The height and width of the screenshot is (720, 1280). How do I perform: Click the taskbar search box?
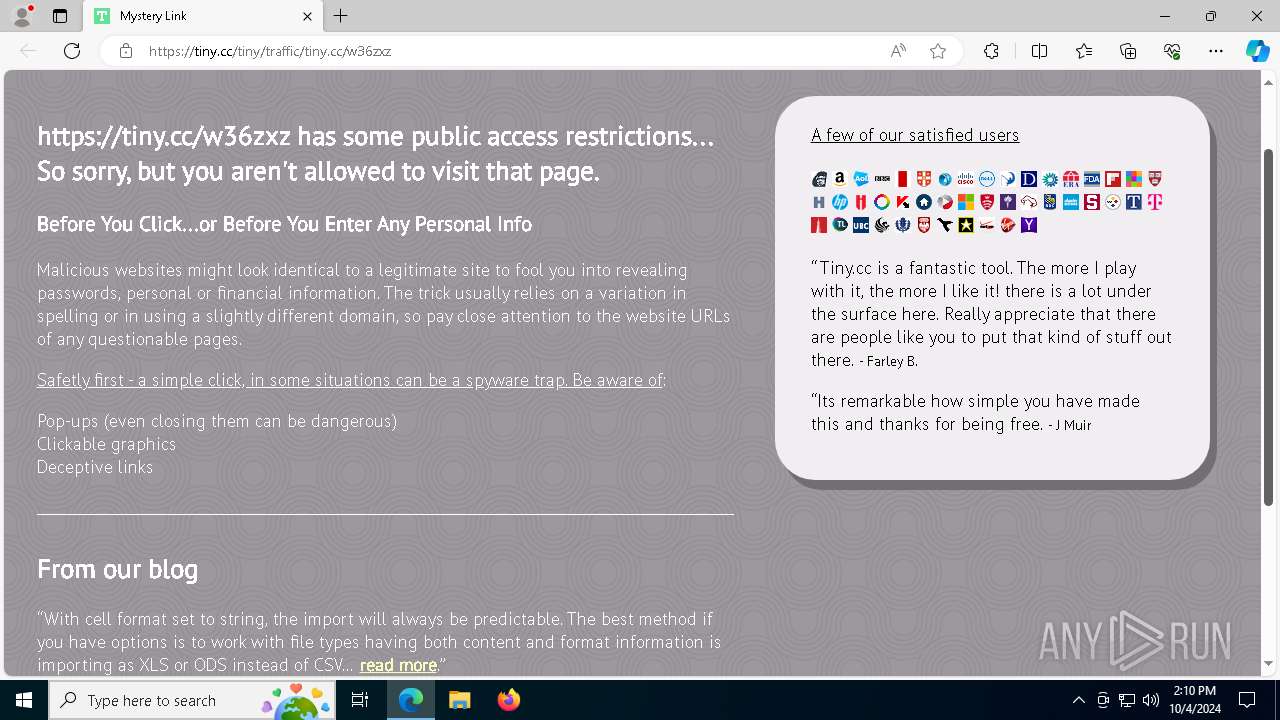[x=192, y=700]
